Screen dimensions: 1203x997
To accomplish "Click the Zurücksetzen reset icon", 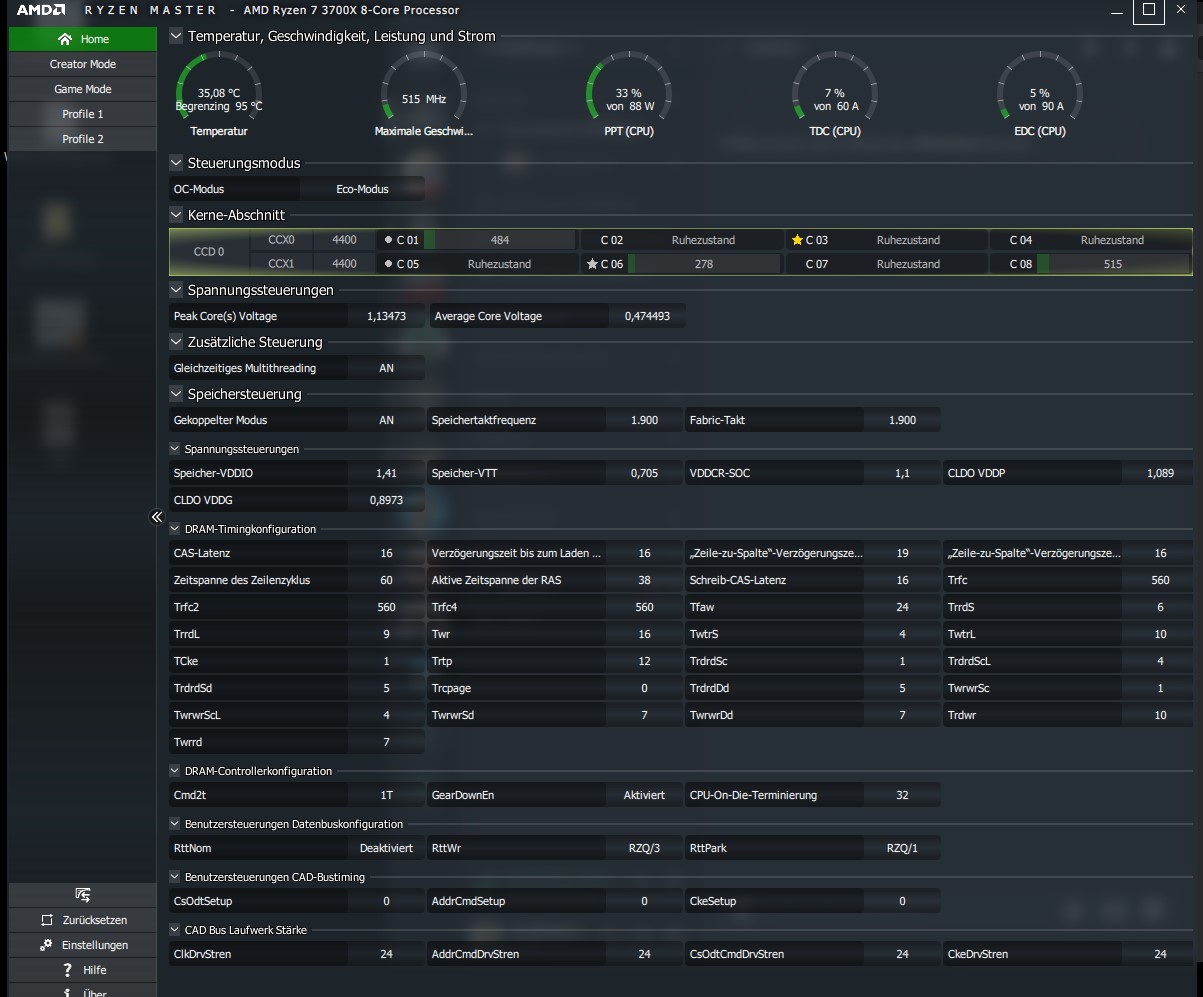I will click(x=46, y=920).
